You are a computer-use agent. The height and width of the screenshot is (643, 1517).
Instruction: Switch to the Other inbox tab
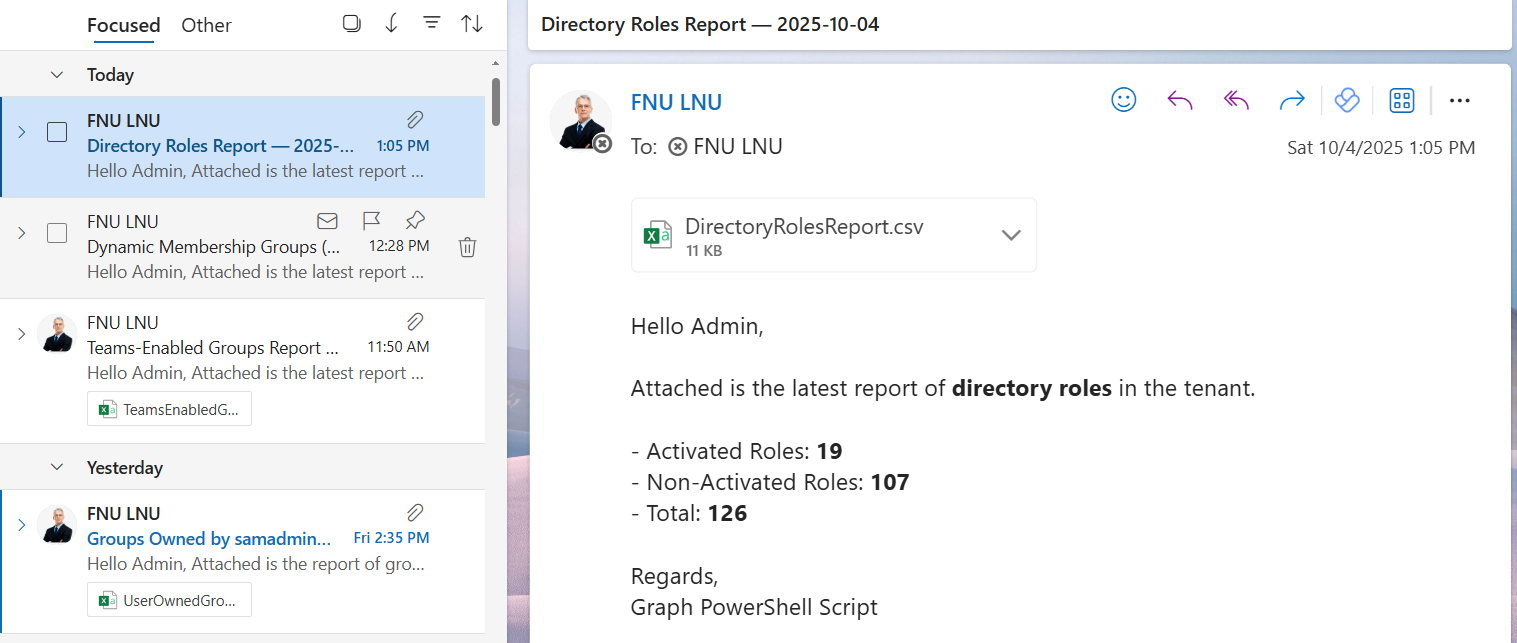[206, 25]
